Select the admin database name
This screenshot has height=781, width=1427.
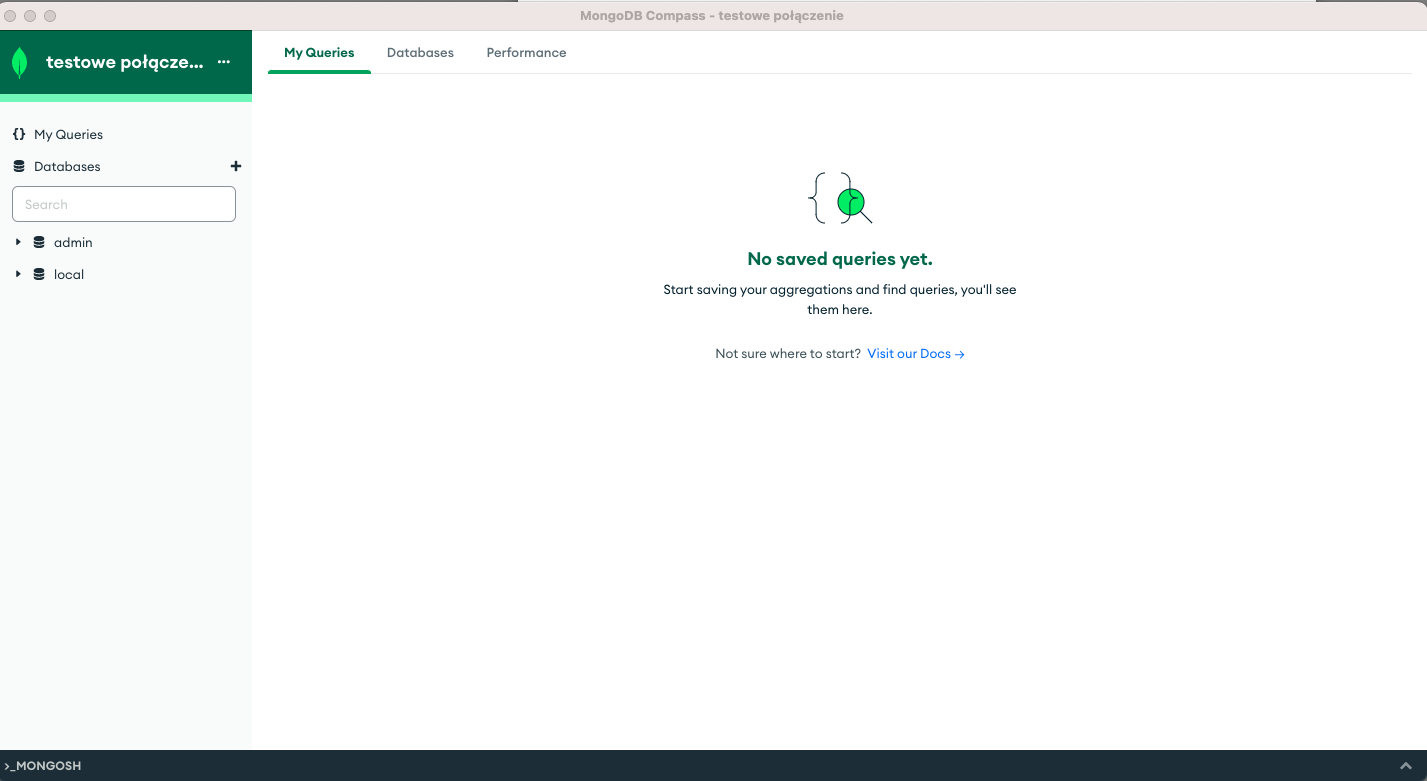(x=73, y=242)
